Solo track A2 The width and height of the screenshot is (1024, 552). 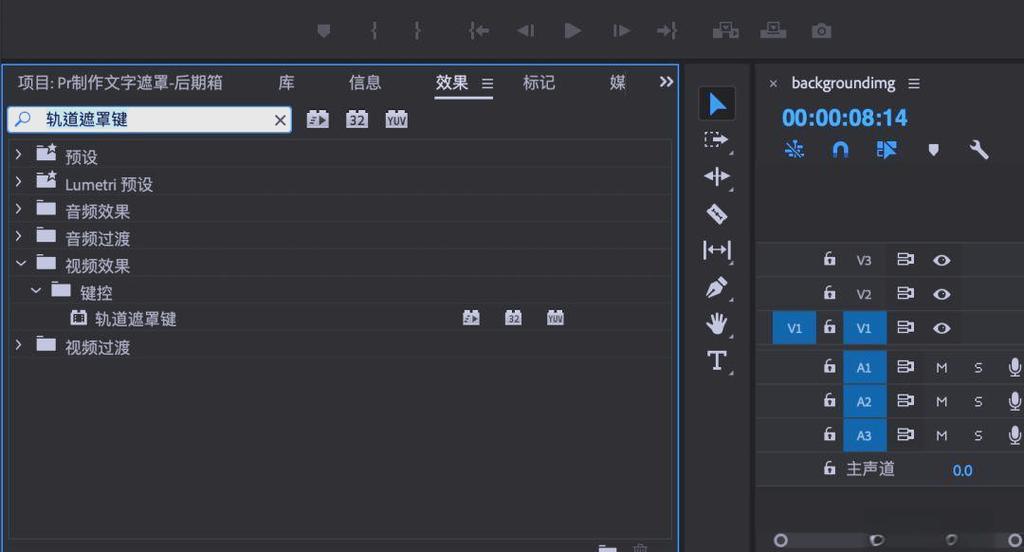(978, 402)
